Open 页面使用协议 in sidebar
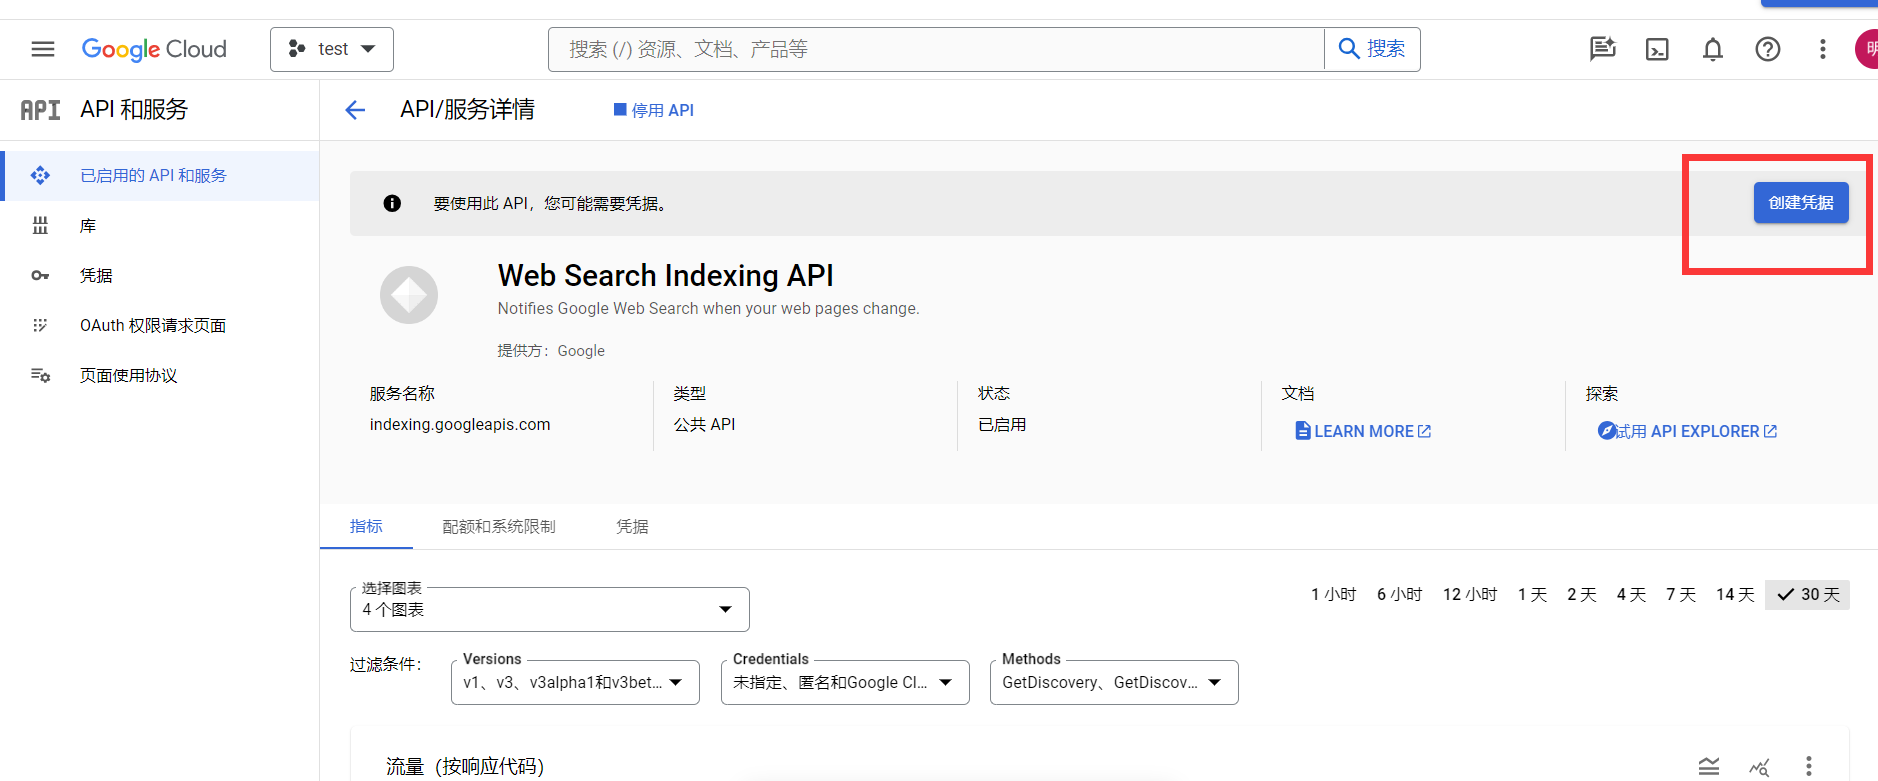 [x=160, y=376]
